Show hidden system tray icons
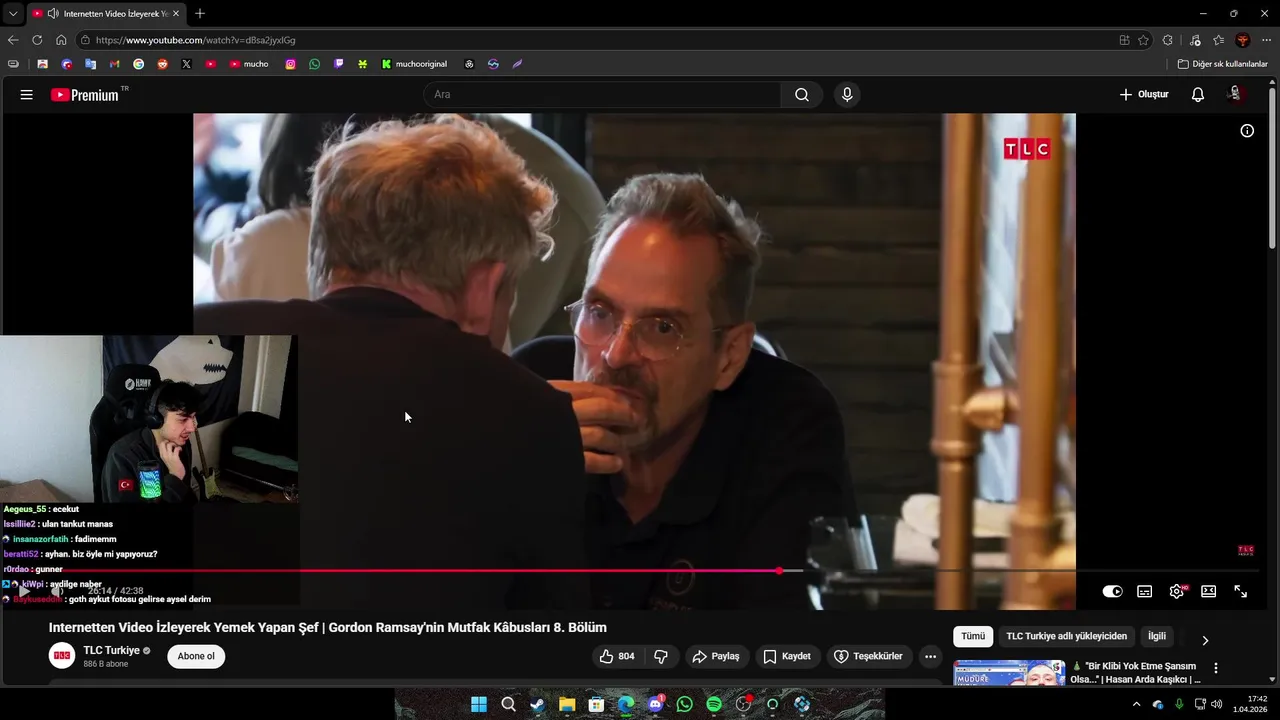The width and height of the screenshot is (1280, 720). 1136,704
